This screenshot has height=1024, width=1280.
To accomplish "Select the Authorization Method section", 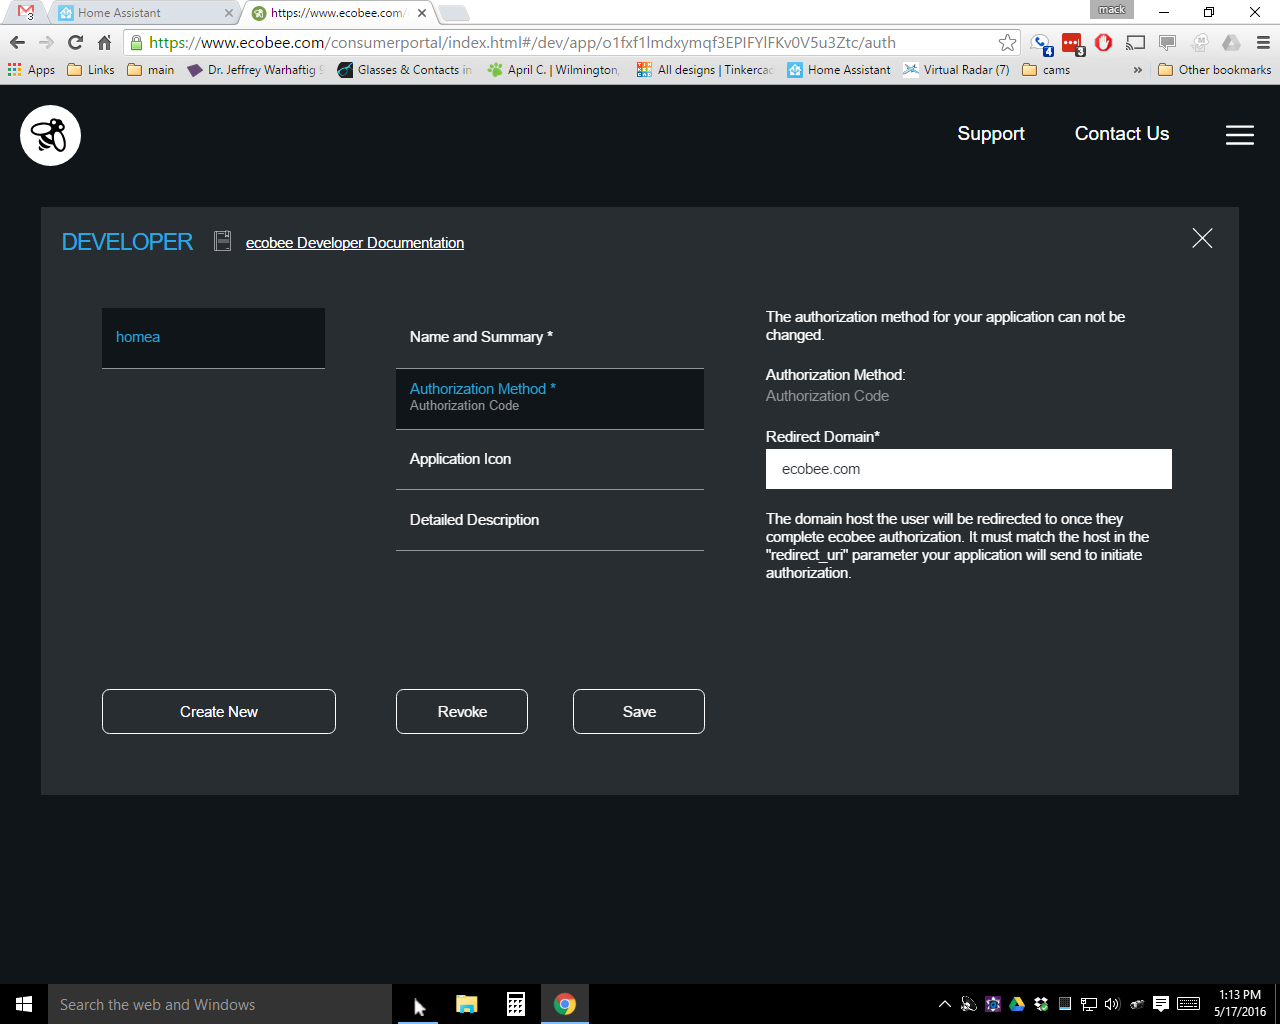I will point(550,399).
